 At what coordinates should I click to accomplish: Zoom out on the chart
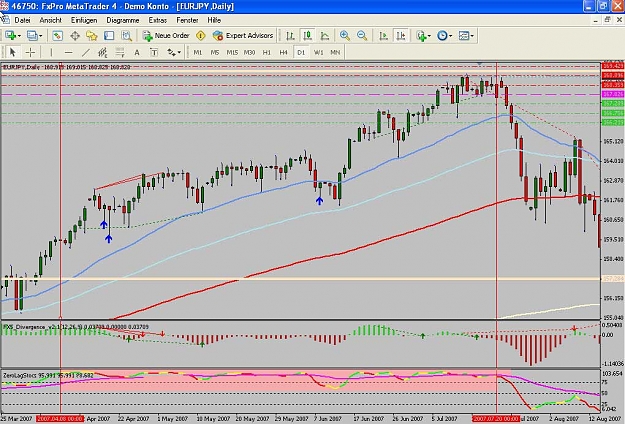click(362, 36)
